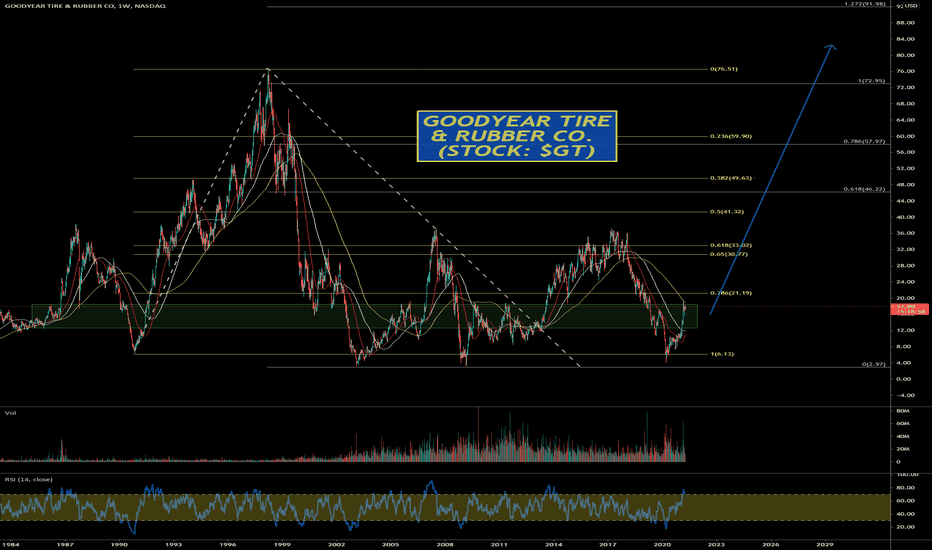Click 12.00 on the price axis

coord(905,330)
